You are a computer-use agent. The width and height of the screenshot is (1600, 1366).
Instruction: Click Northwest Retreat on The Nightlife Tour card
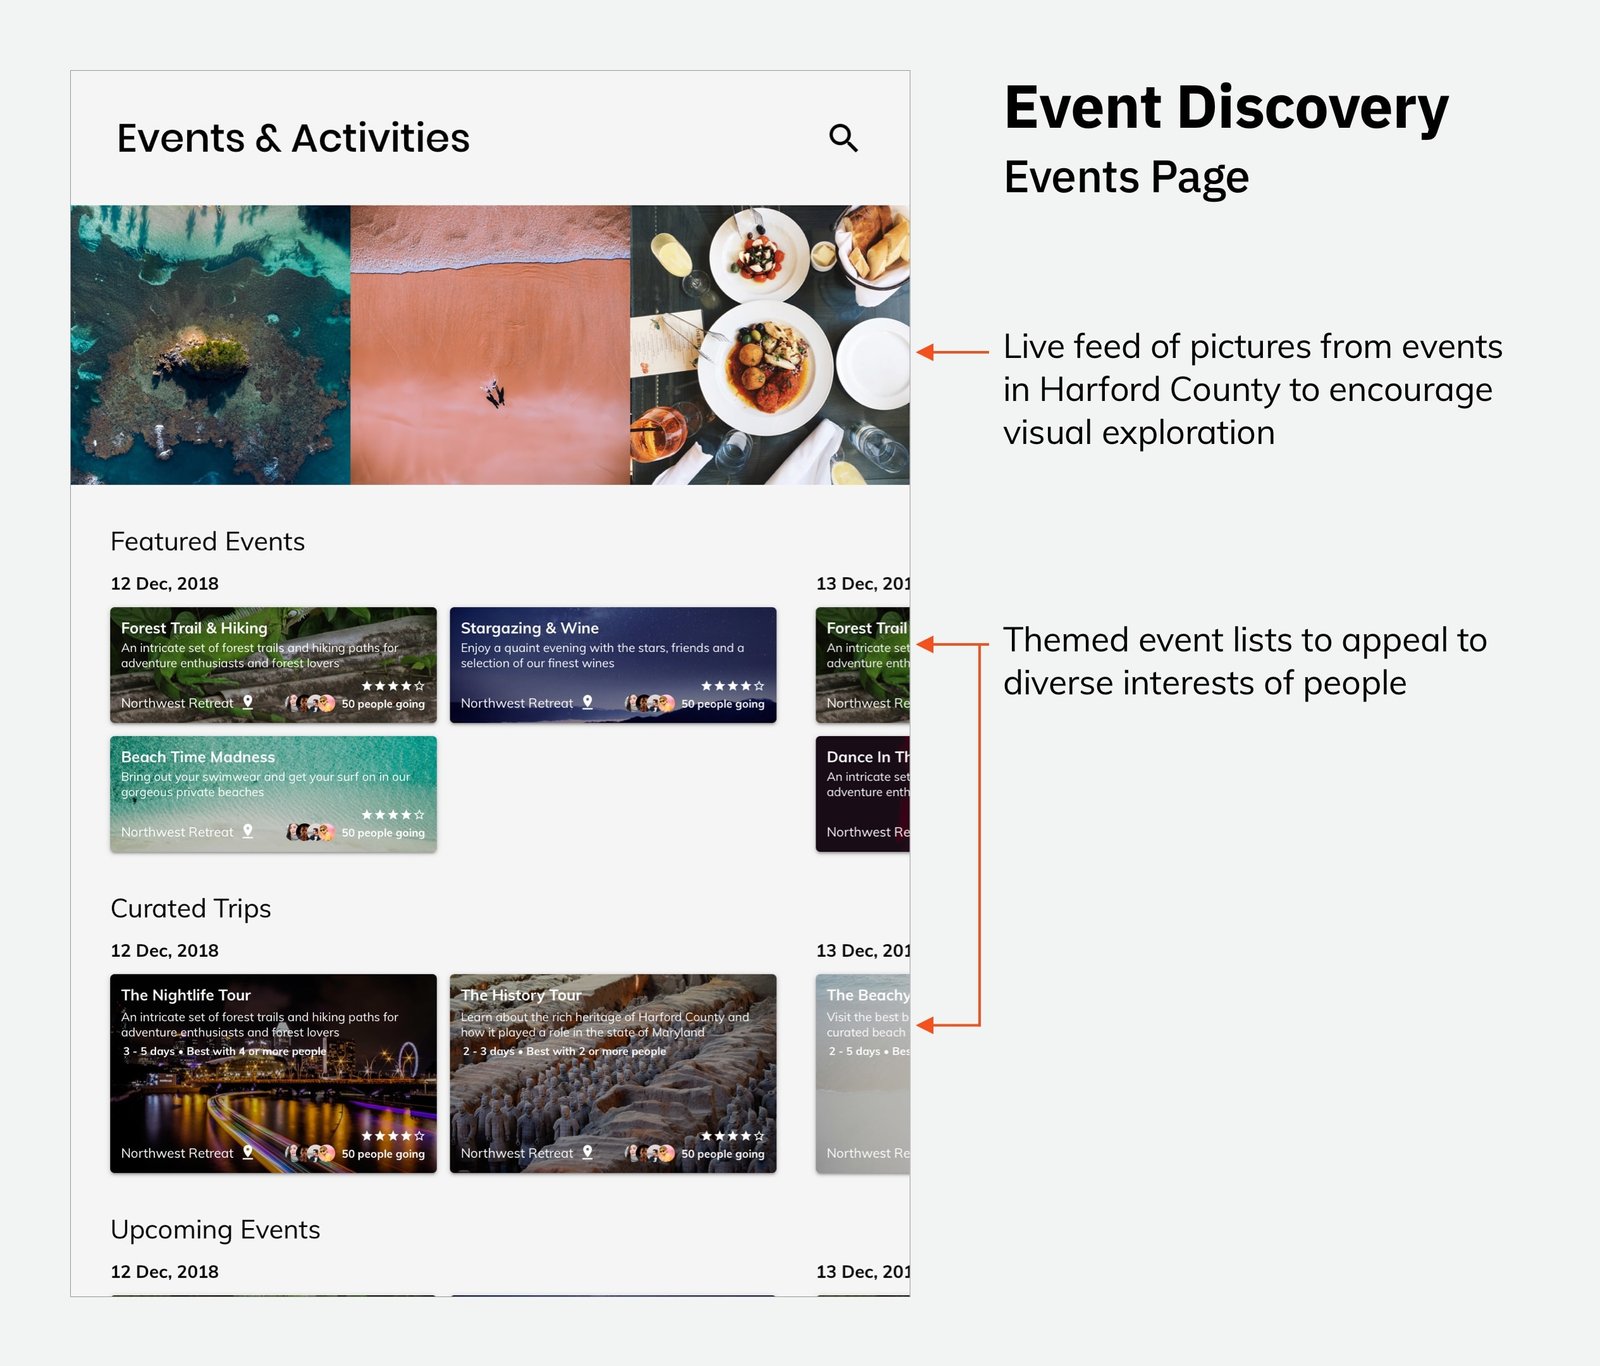point(177,1153)
